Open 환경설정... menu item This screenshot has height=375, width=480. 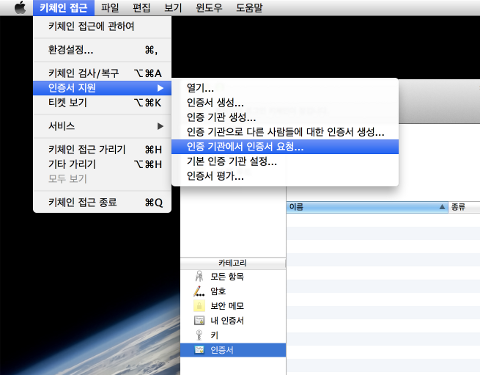102,50
